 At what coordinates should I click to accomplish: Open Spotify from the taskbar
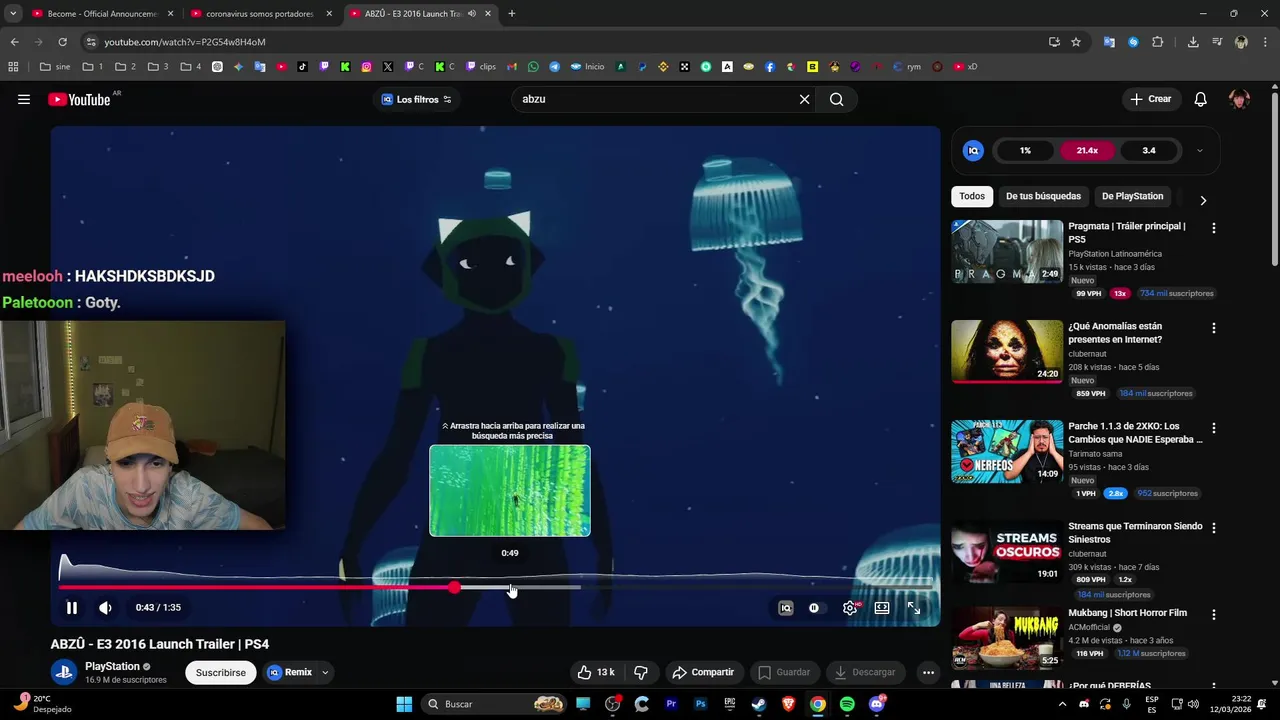[847, 704]
